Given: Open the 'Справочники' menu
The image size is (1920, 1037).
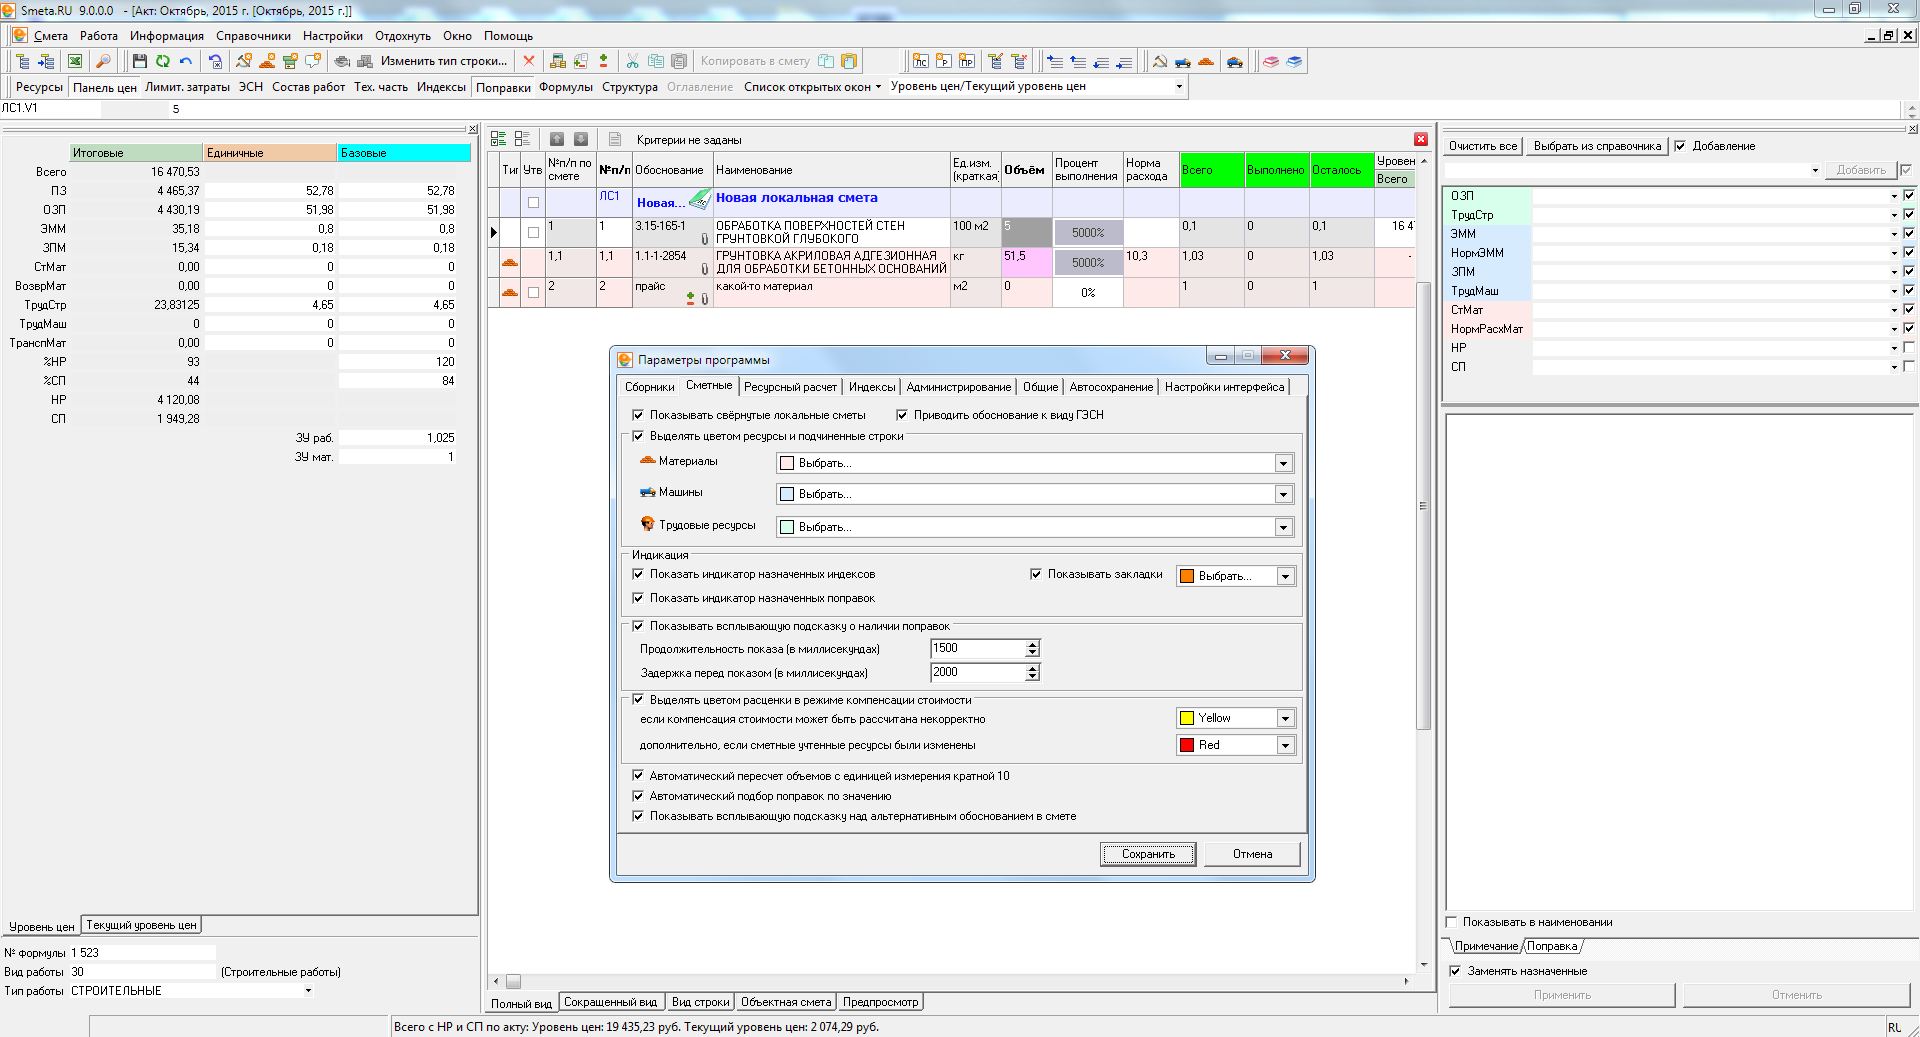Looking at the screenshot, I should (x=253, y=36).
